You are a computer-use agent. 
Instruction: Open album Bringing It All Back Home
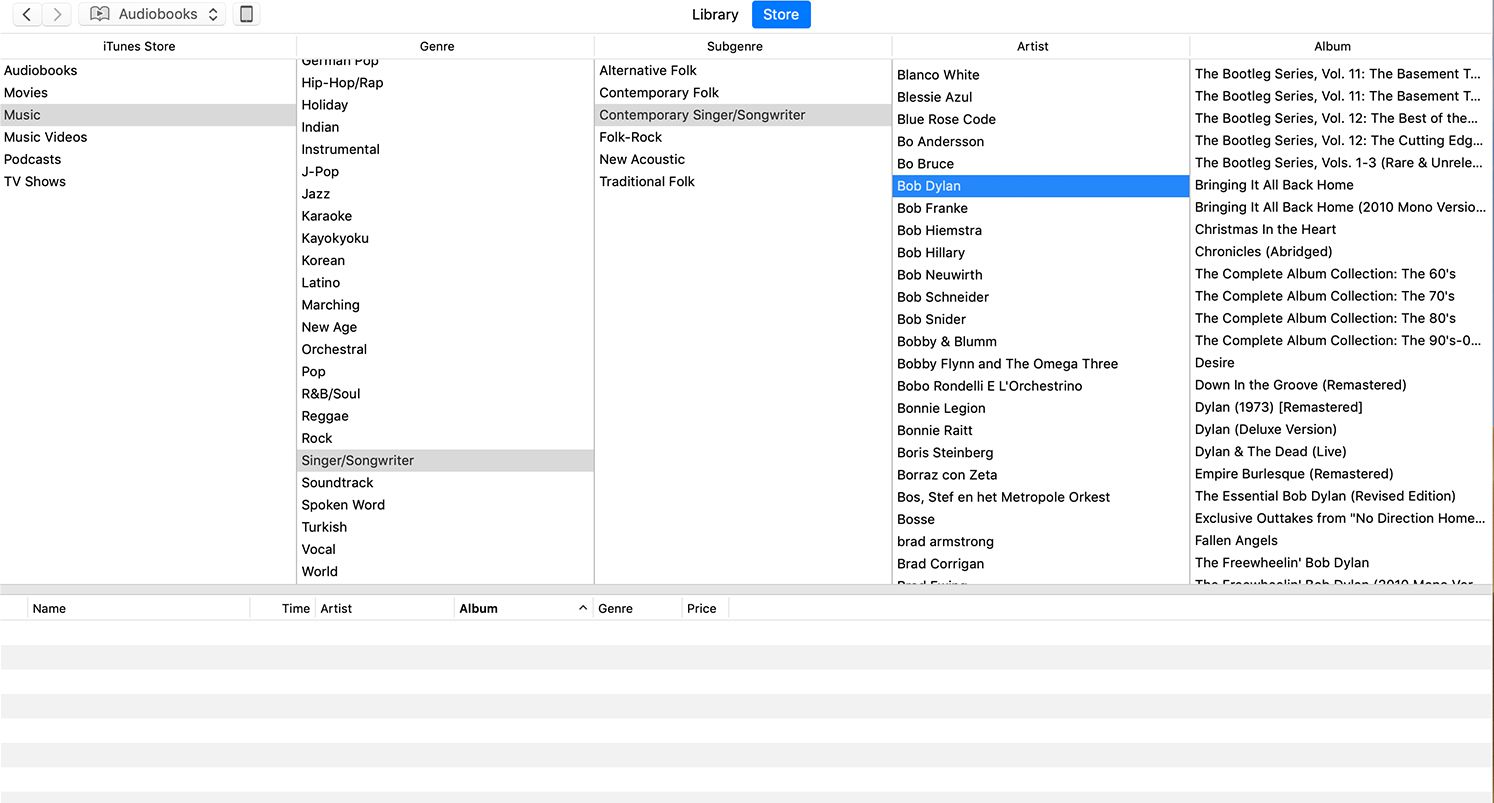click(1339, 185)
